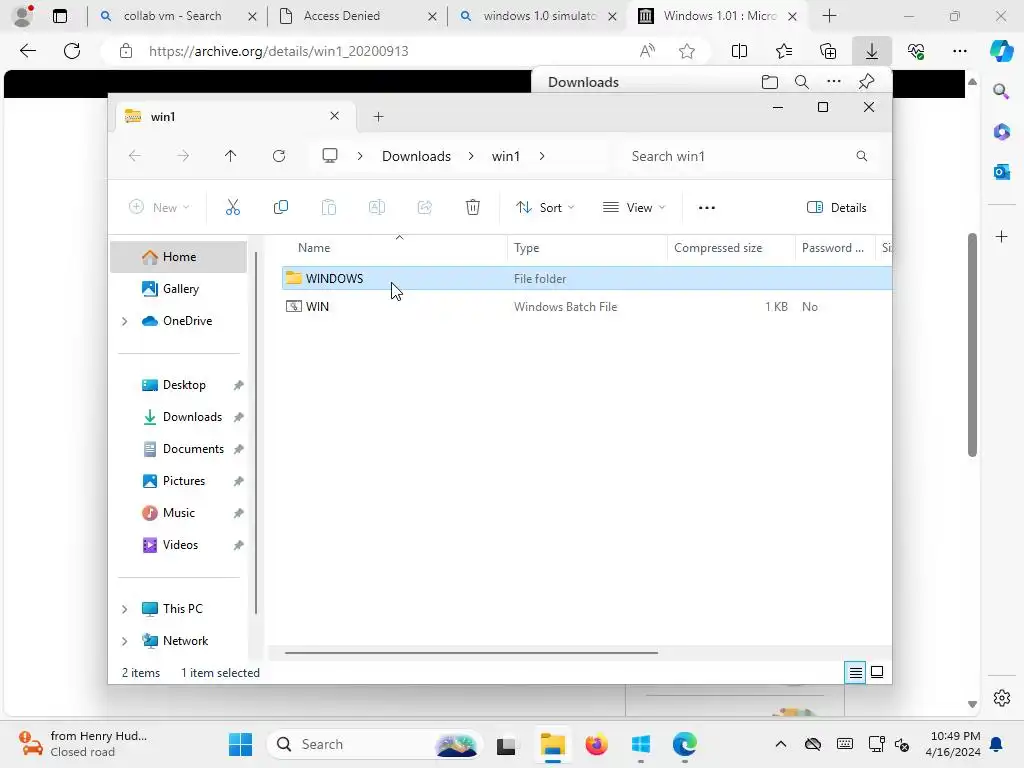Expand chevron after Downloads in breadcrumb
Image resolution: width=1024 pixels, height=768 pixels.
click(x=471, y=156)
